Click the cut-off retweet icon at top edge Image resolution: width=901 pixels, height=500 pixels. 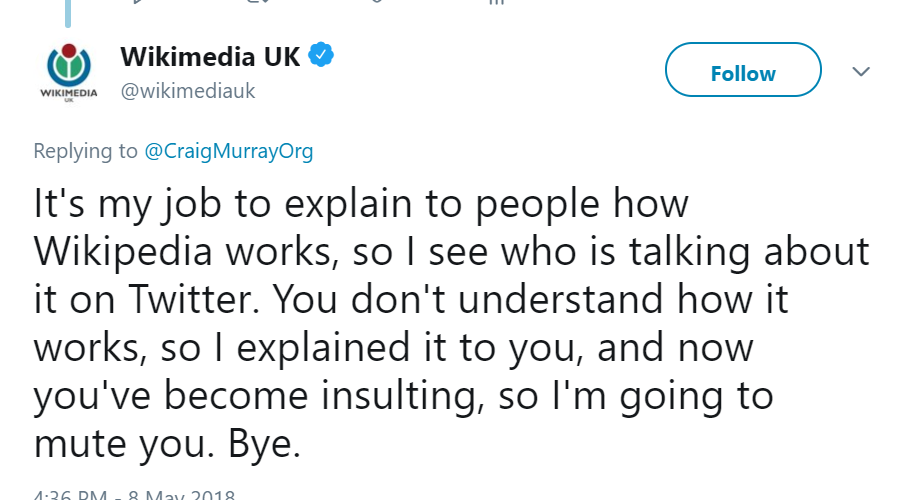pyautogui.click(x=257, y=2)
